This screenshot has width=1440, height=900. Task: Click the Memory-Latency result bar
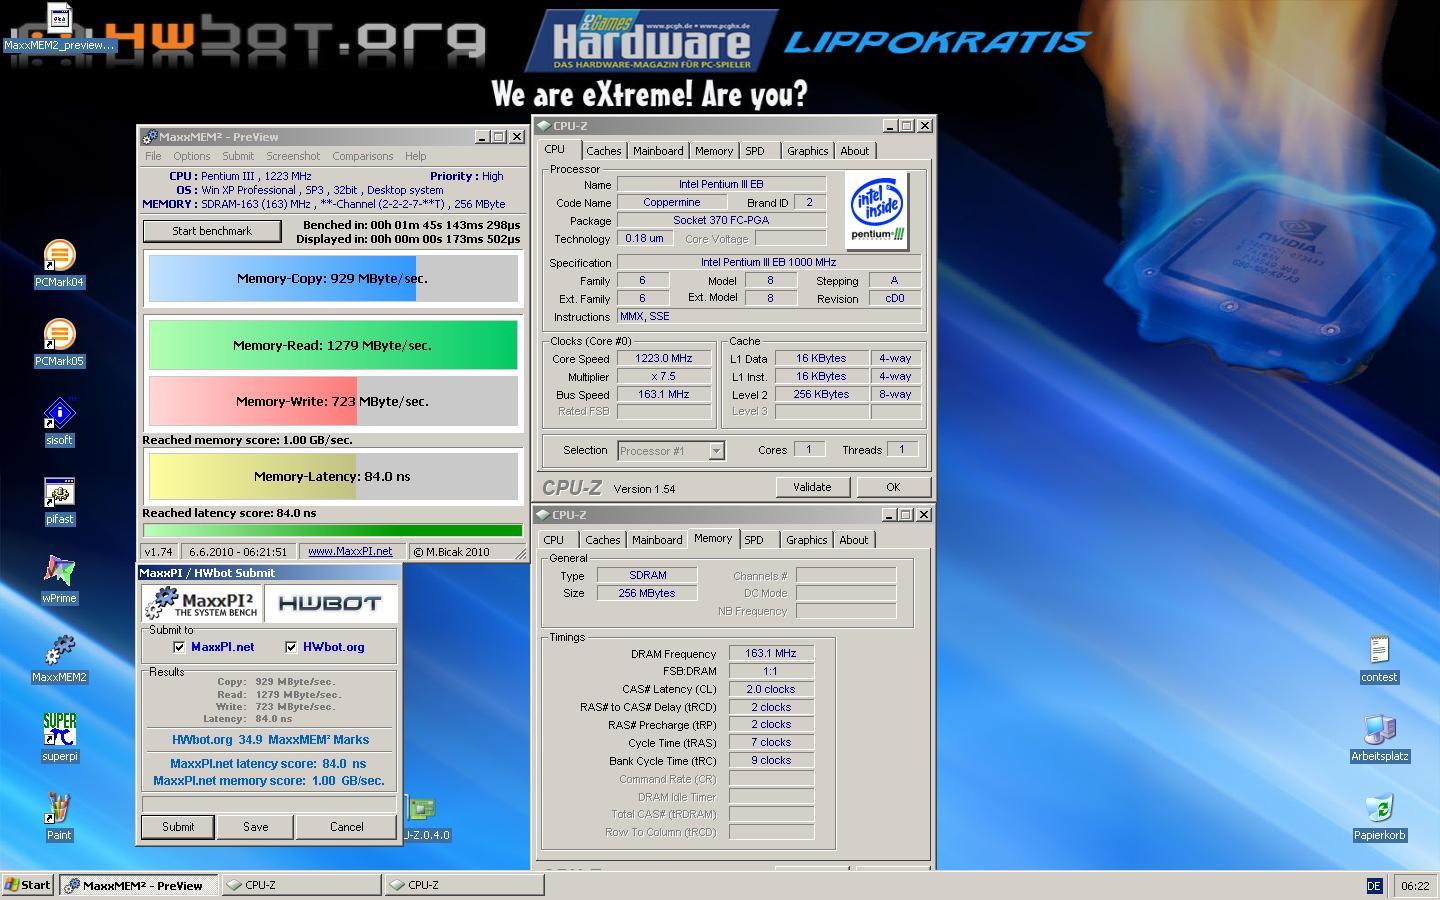pyautogui.click(x=333, y=476)
